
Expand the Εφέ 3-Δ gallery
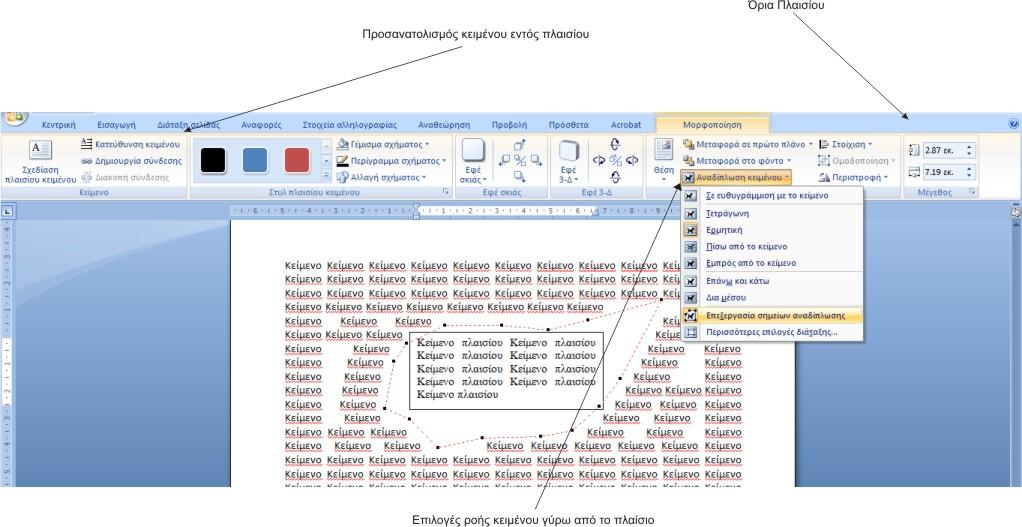coord(568,161)
